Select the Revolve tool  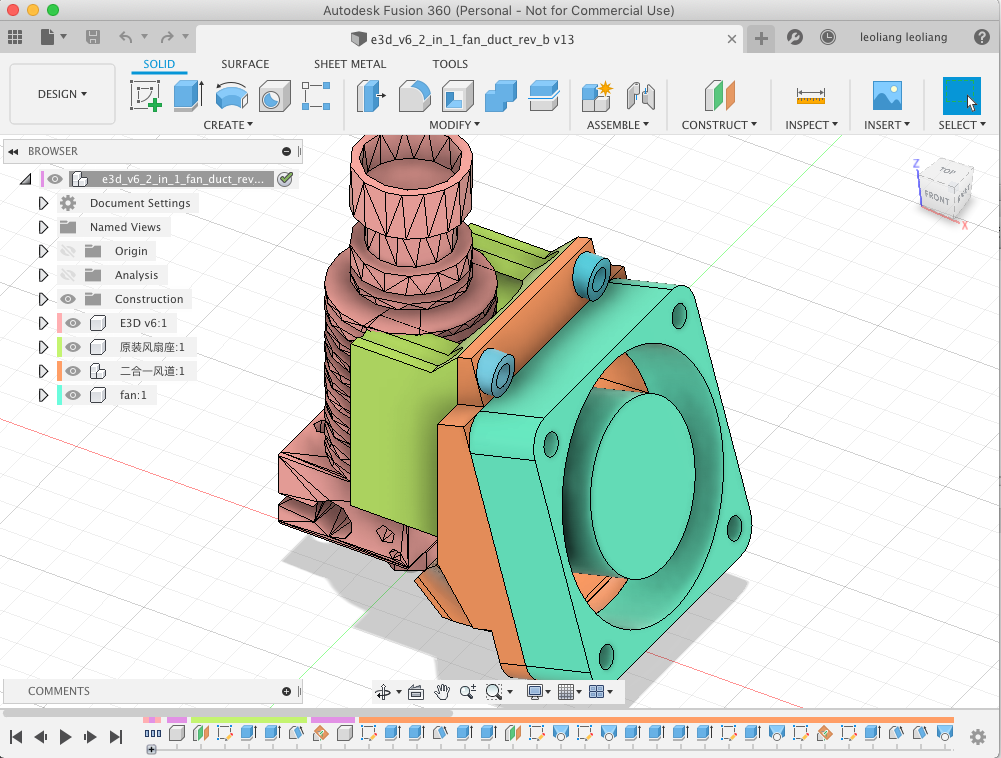pyautogui.click(x=231, y=96)
